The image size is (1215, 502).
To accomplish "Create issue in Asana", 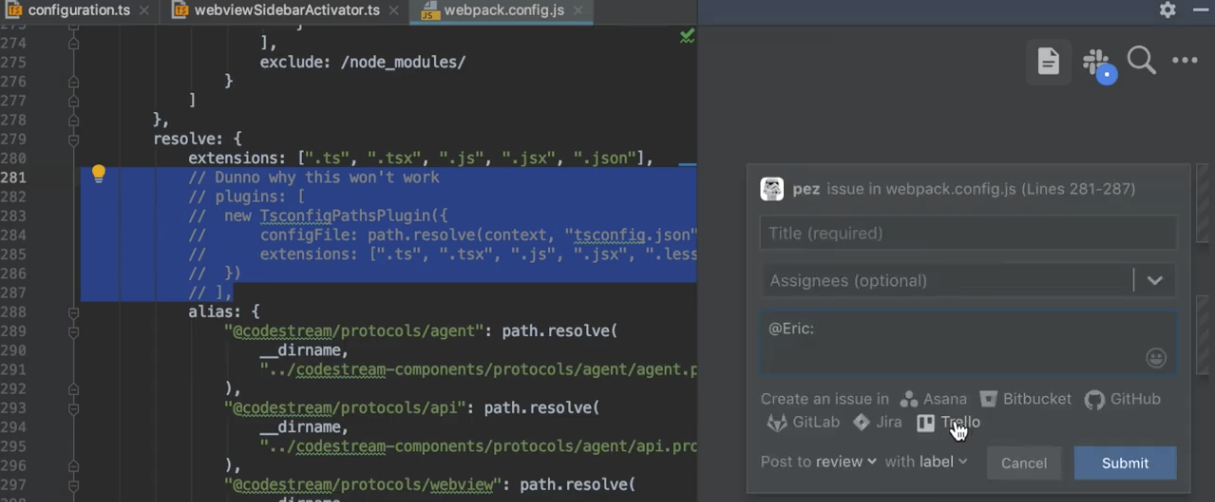I will coord(933,399).
